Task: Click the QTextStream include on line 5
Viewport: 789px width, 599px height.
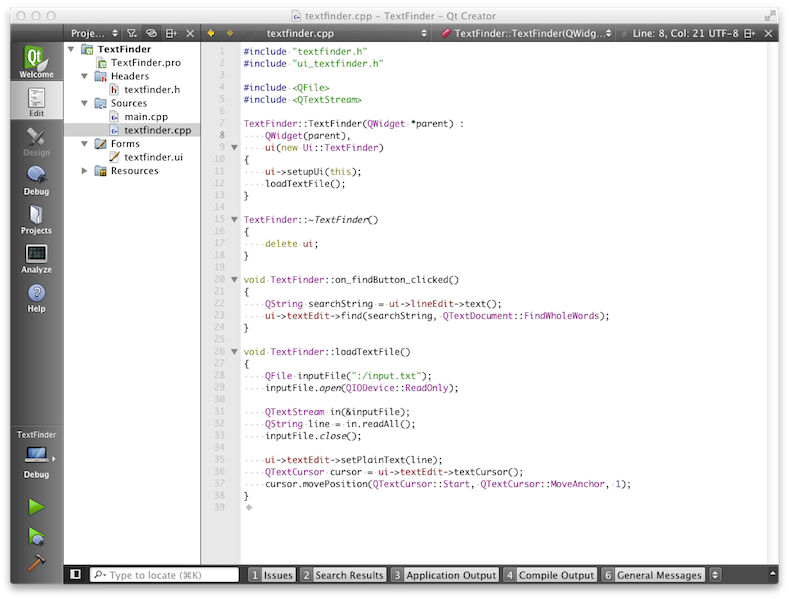Action: click(x=327, y=100)
